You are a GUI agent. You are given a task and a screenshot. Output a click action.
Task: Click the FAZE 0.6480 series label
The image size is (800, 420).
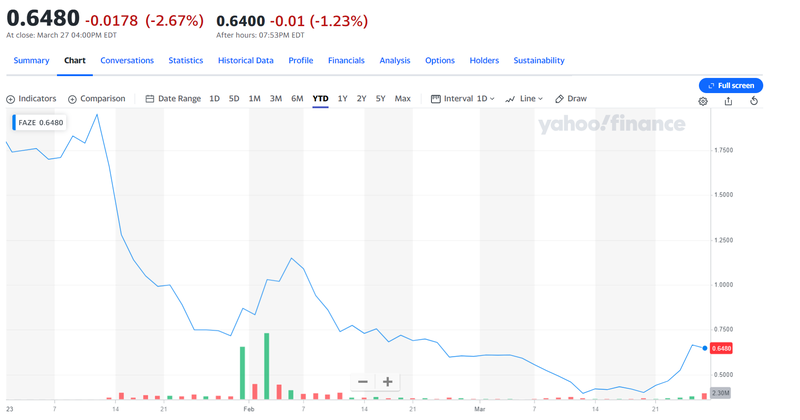[x=39, y=122]
